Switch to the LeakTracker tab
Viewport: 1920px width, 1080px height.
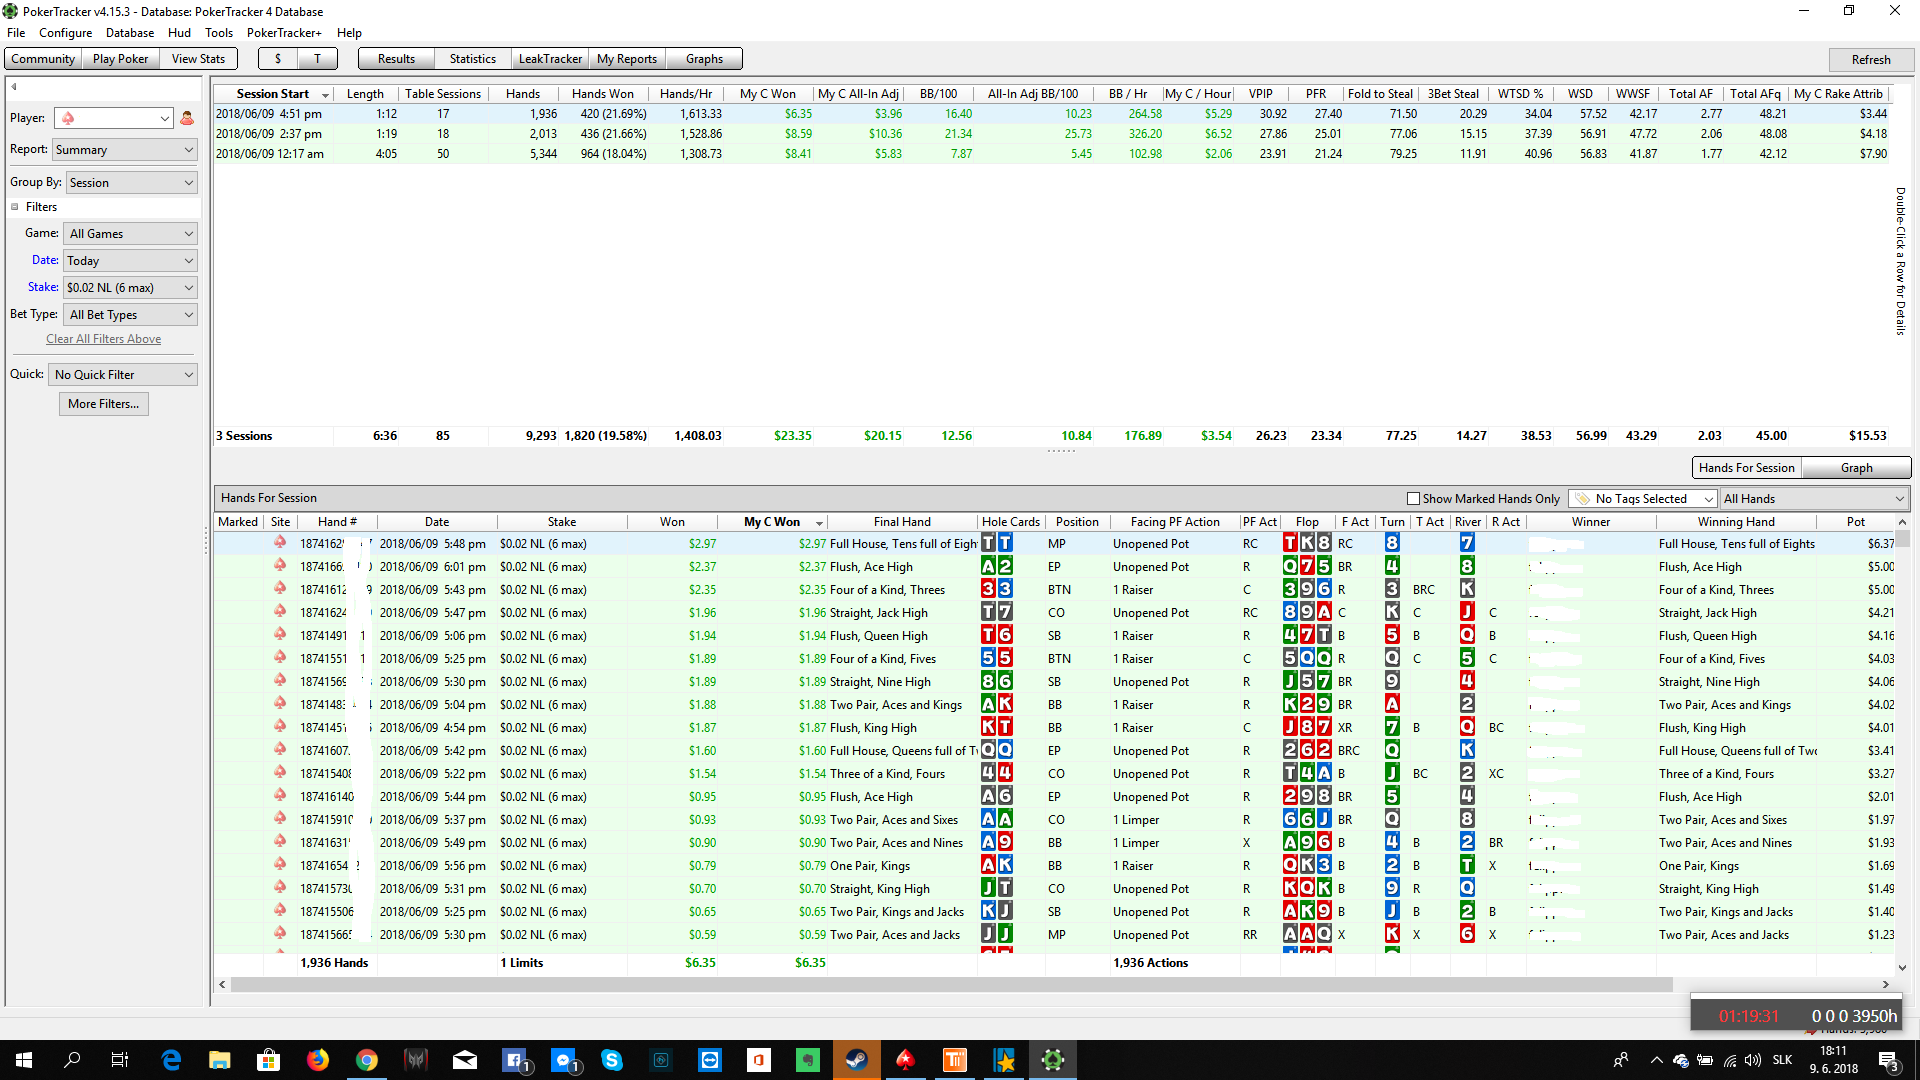[550, 59]
